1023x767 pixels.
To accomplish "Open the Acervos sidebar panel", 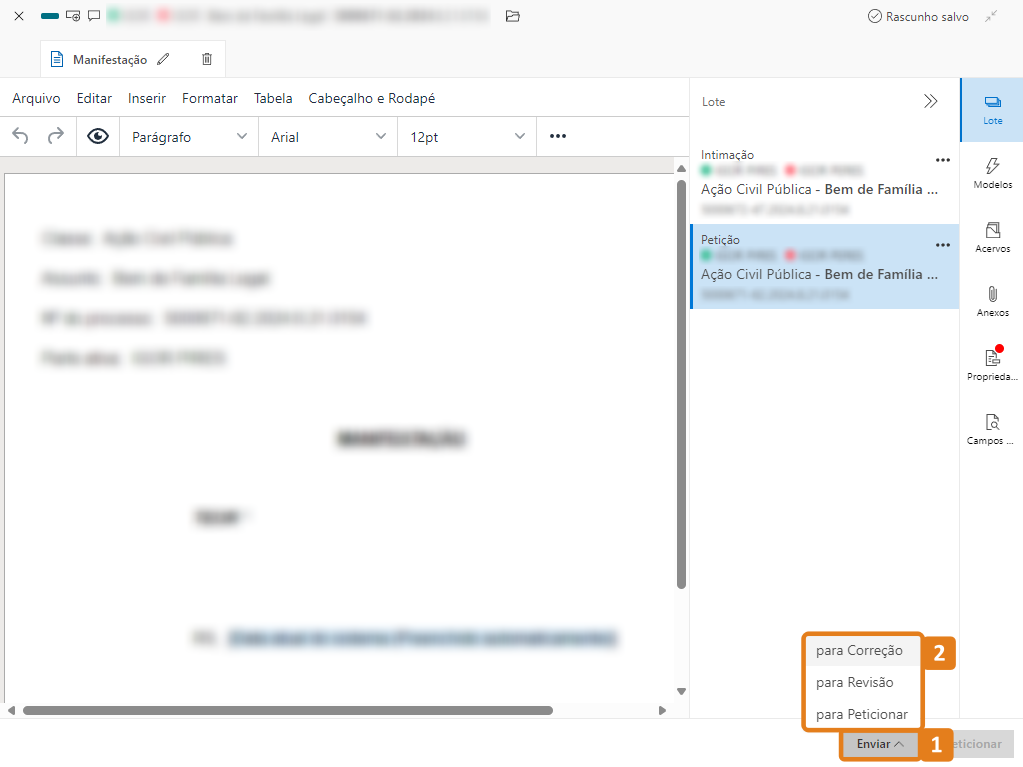I will [992, 237].
